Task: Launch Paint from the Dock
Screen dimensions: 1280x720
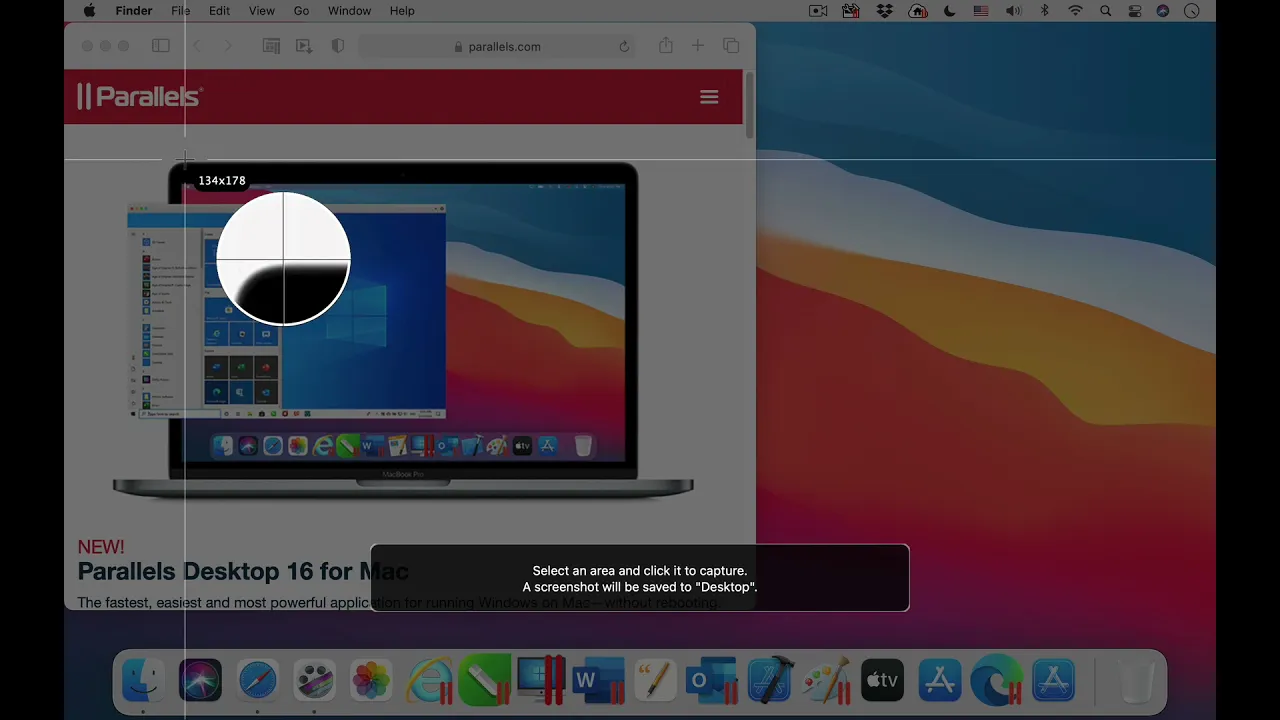Action: (x=826, y=681)
